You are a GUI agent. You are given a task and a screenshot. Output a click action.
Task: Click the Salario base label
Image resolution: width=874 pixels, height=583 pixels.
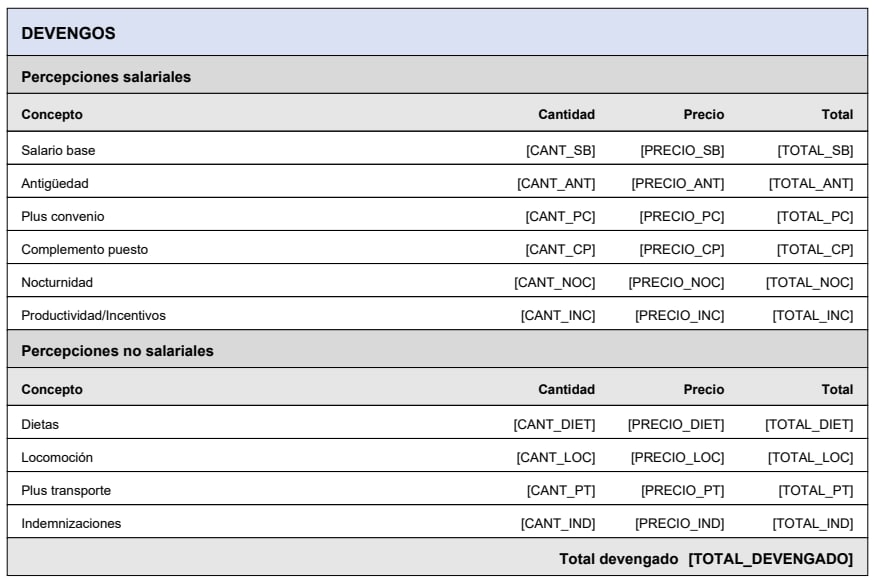point(58,150)
